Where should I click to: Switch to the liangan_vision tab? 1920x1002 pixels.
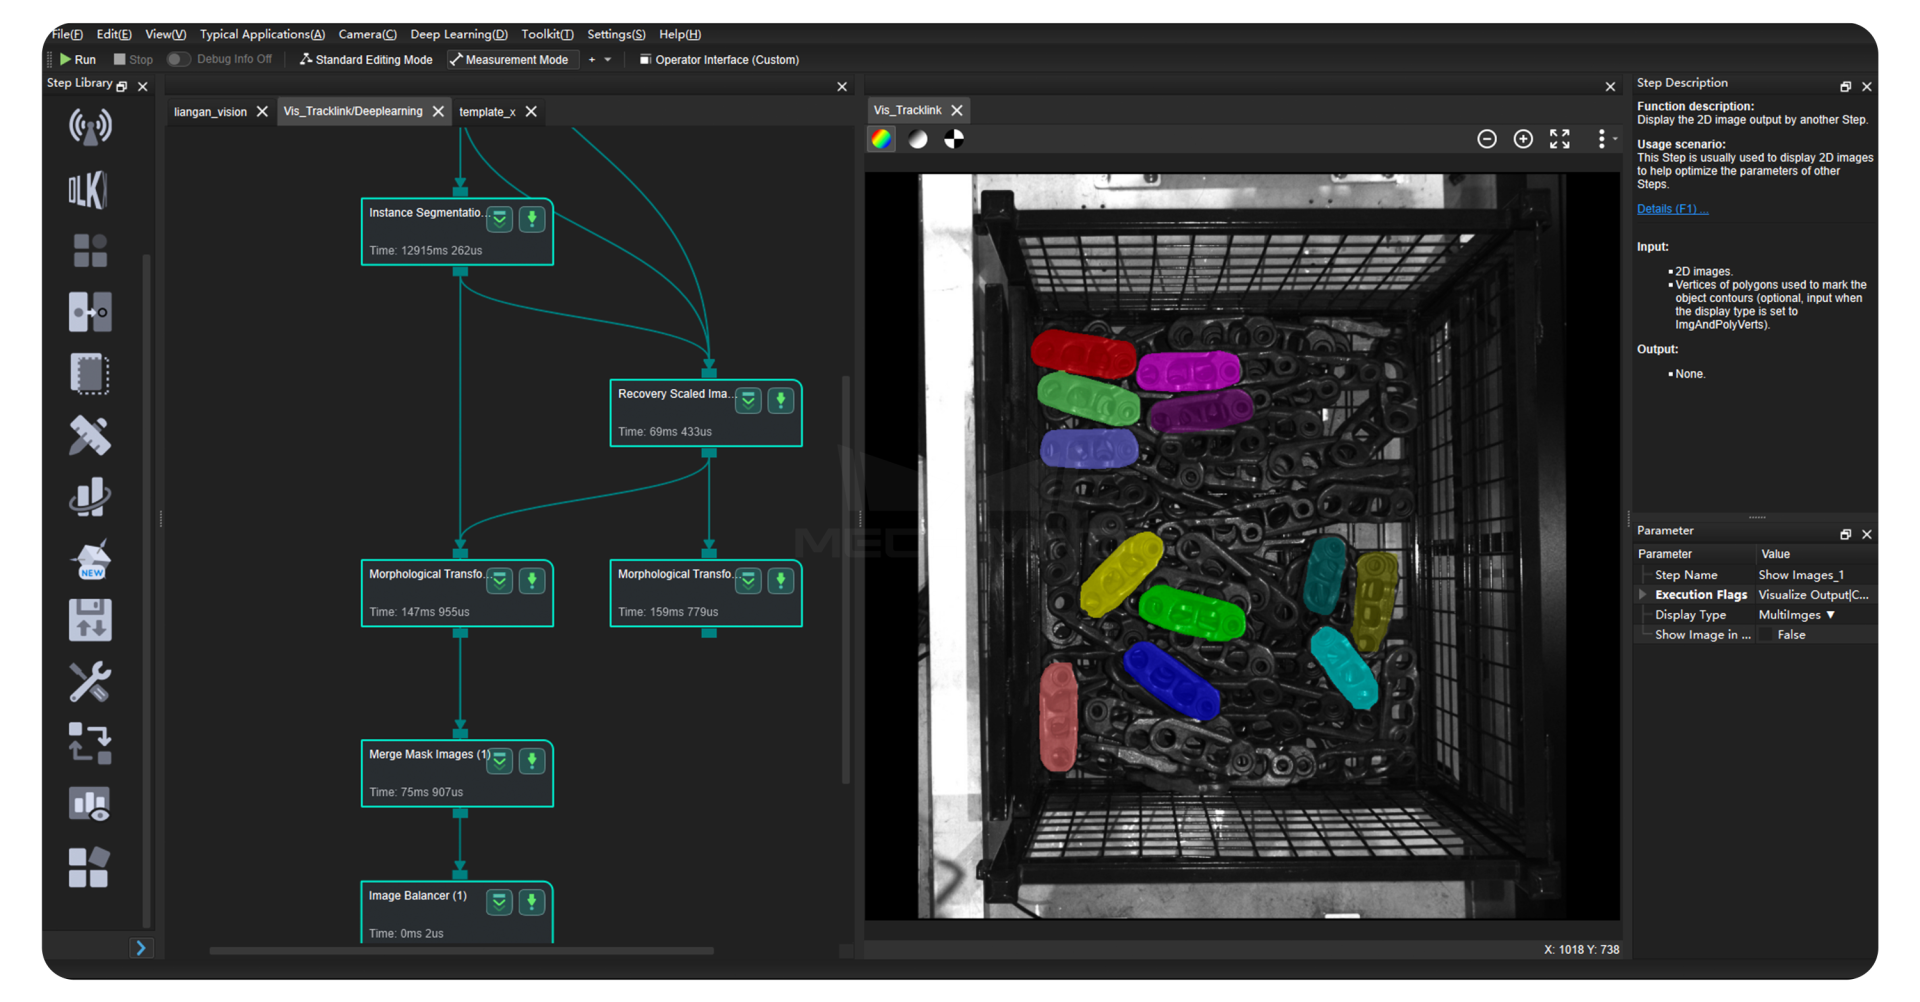[210, 112]
